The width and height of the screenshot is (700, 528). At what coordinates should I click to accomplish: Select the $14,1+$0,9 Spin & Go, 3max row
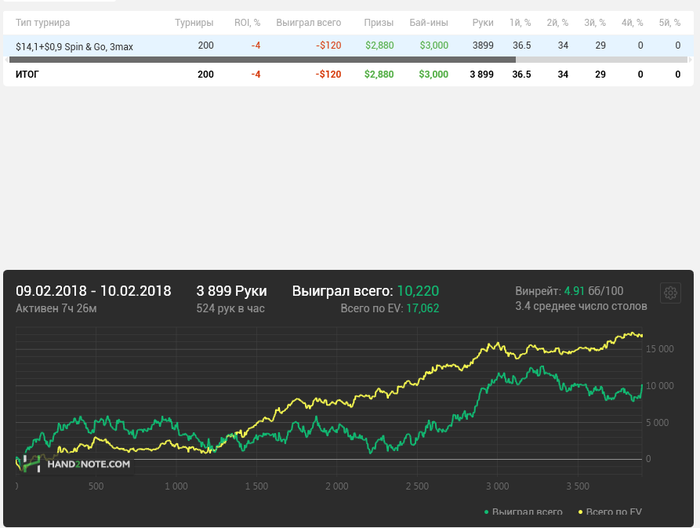348,46
